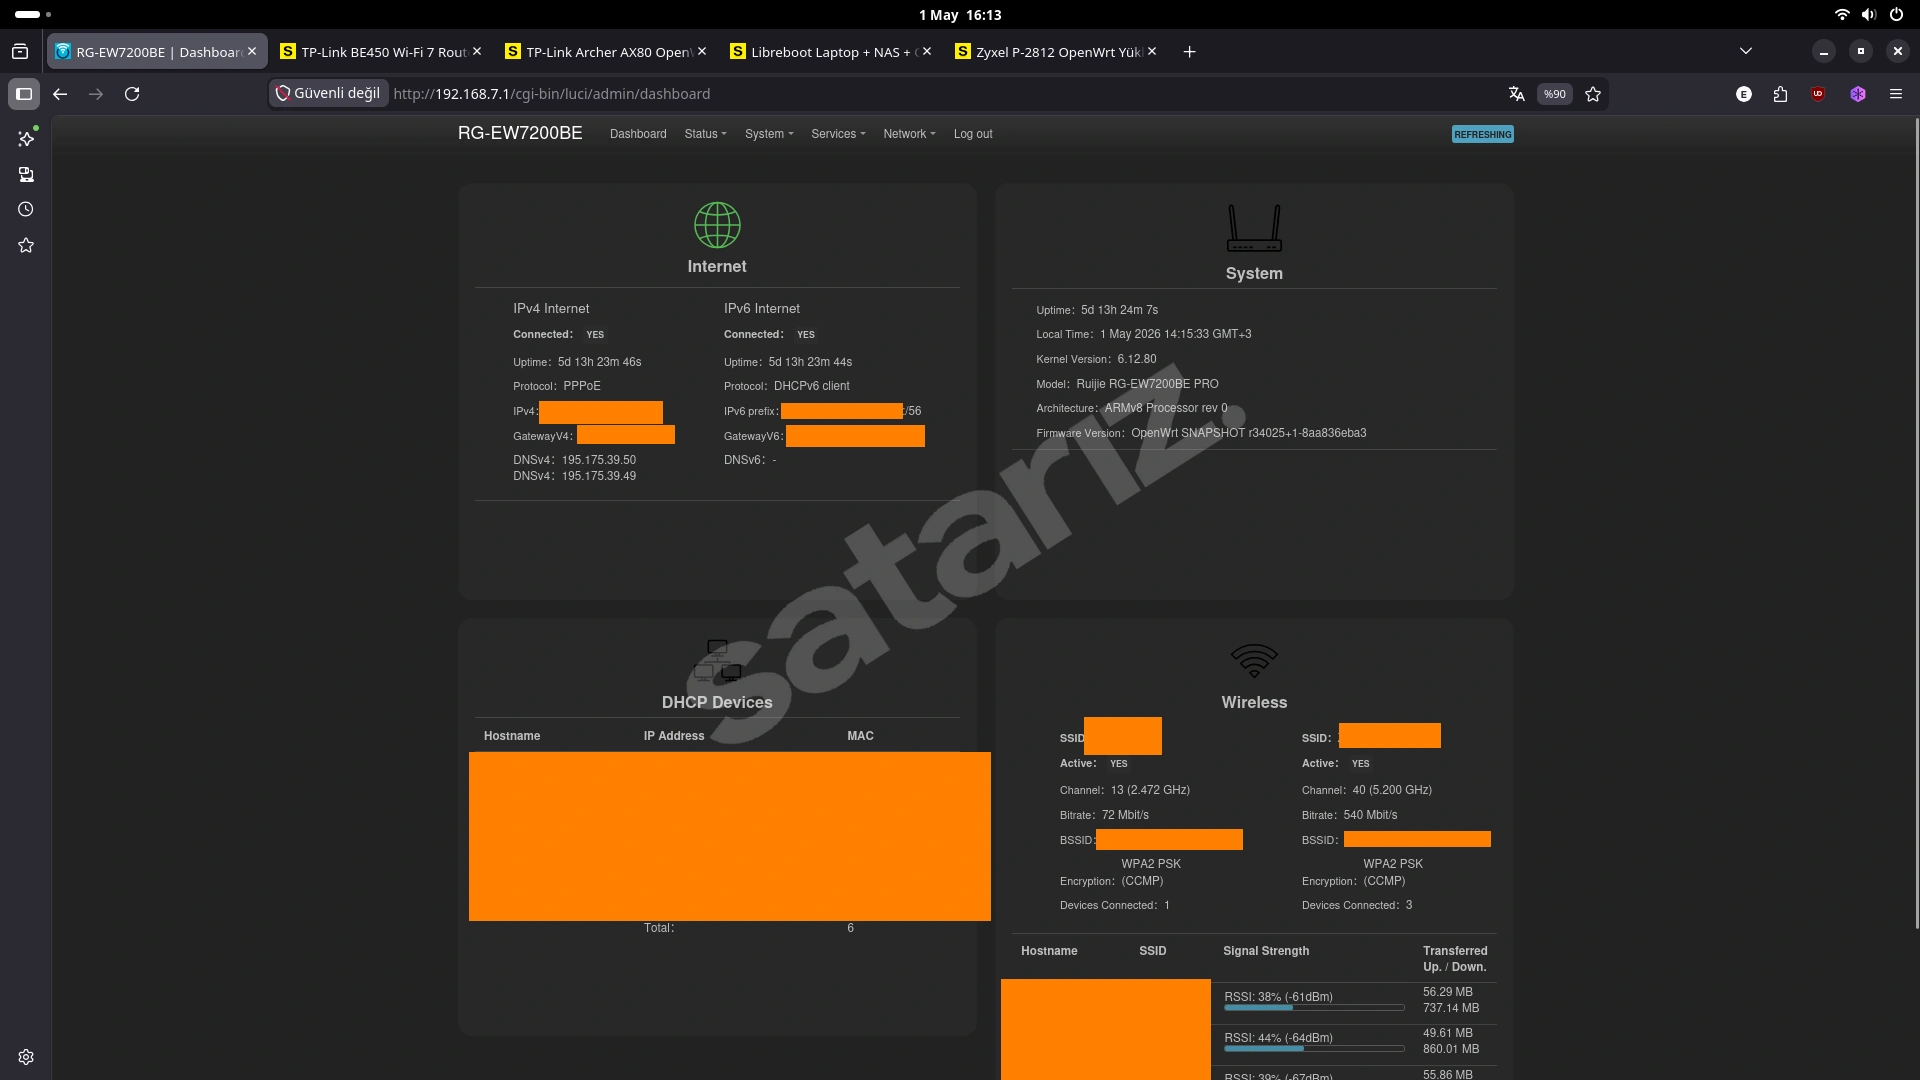Click the REFRESHING status badge
This screenshot has height=1080, width=1920.
(x=1482, y=134)
